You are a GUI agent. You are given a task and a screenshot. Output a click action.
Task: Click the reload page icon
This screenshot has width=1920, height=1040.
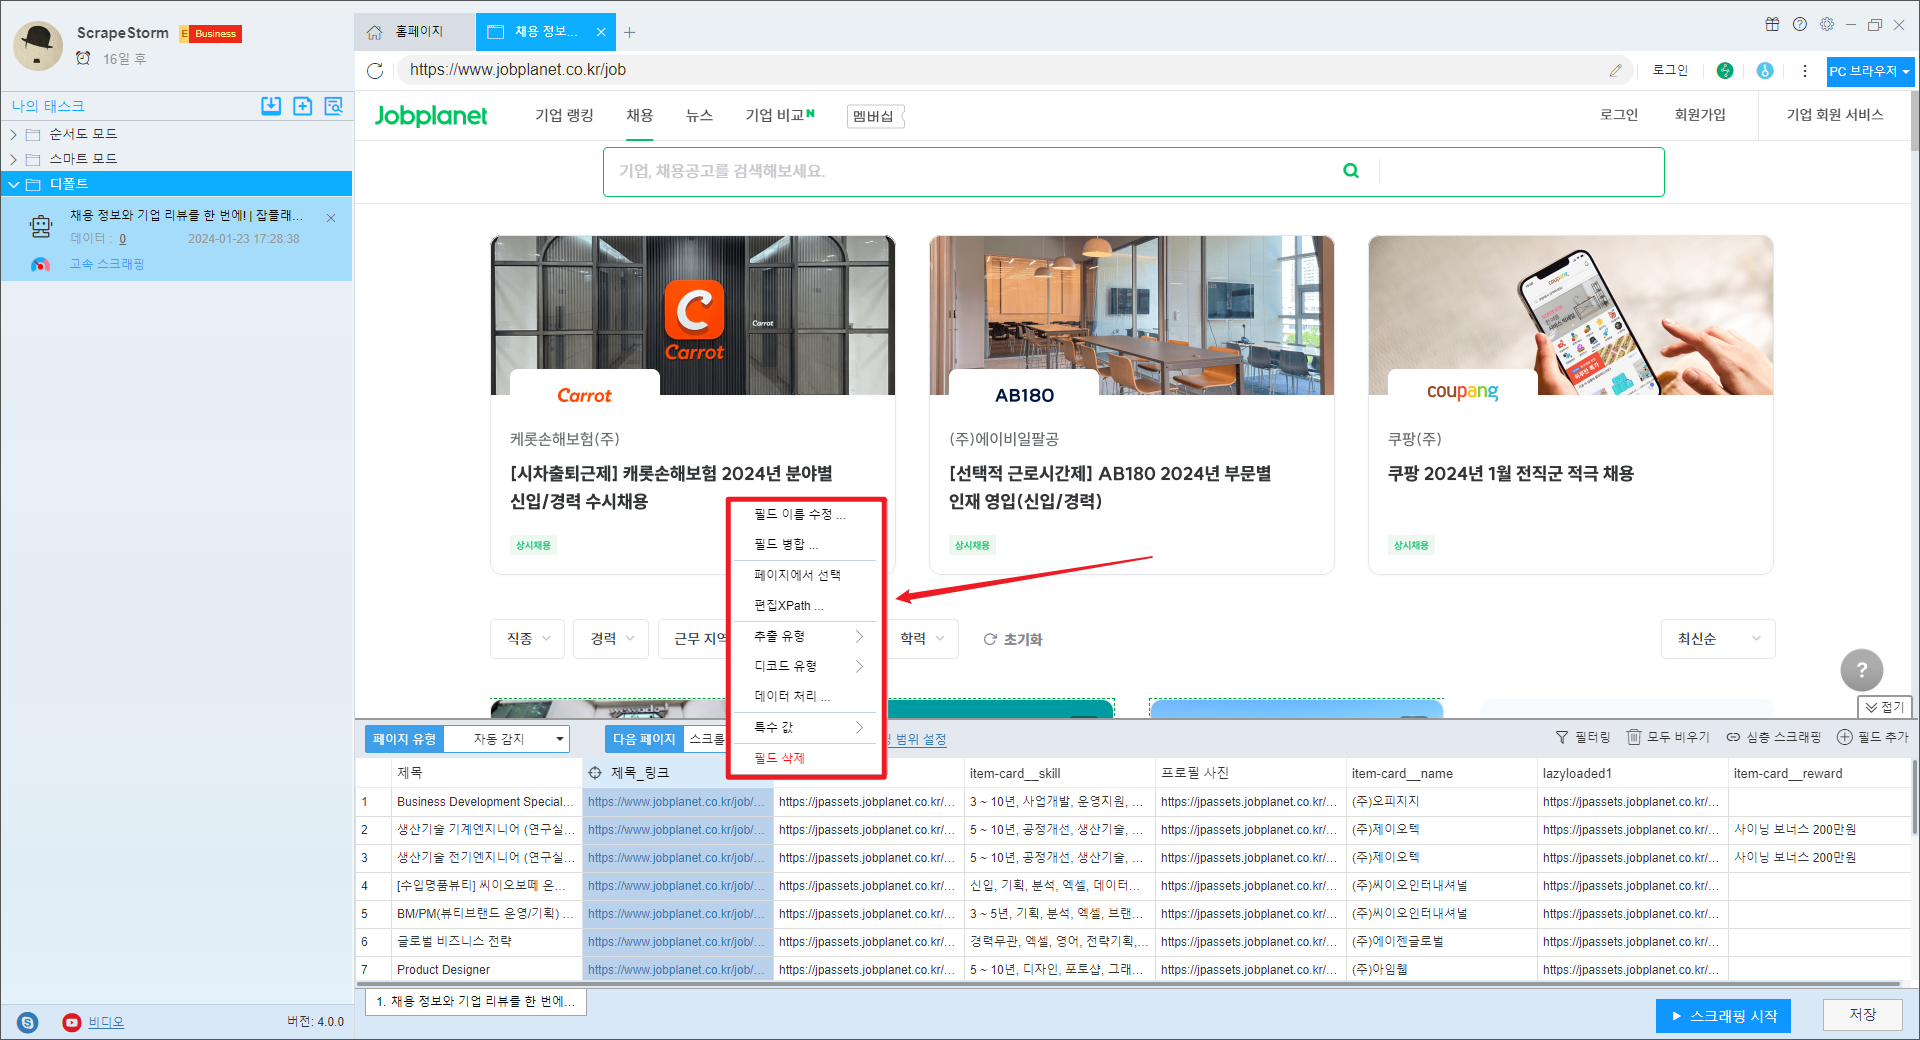click(x=375, y=70)
